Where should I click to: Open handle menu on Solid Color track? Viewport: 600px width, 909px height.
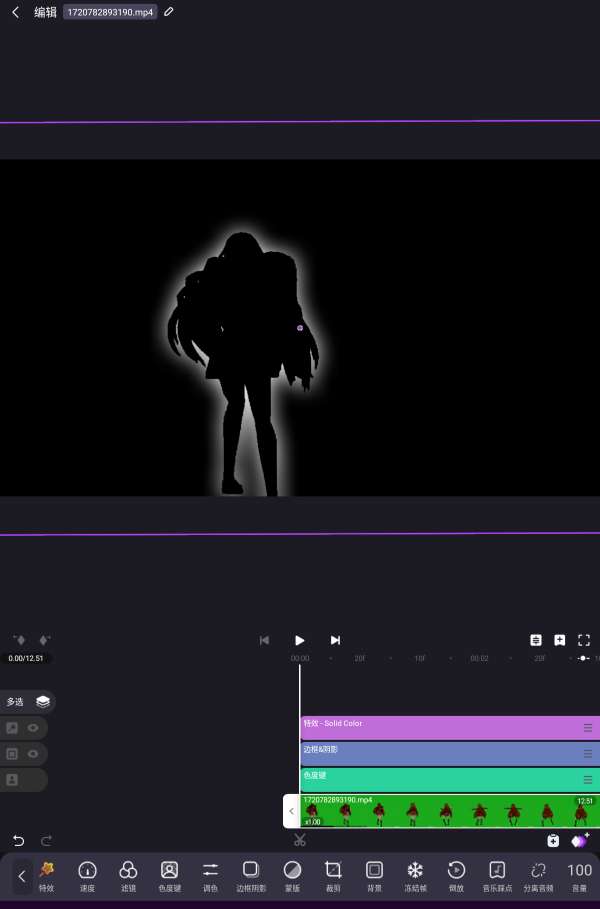(588, 728)
